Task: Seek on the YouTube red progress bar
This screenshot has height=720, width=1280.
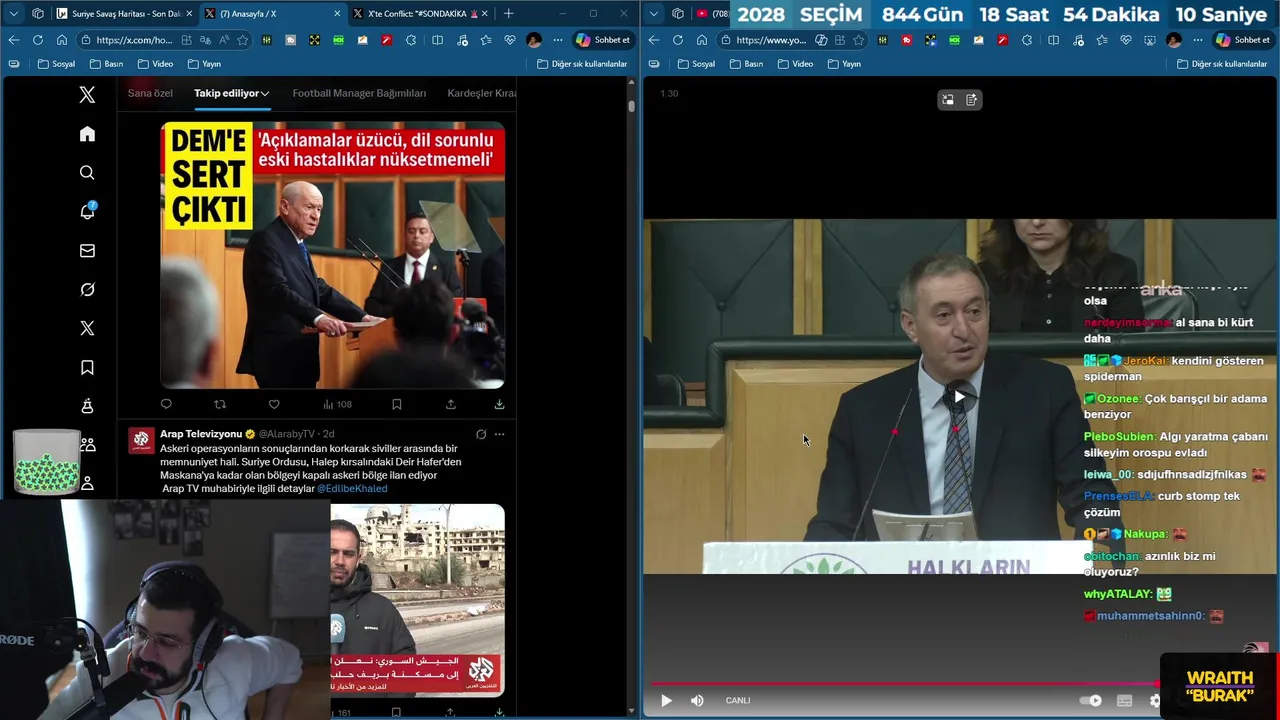Action: pos(905,684)
